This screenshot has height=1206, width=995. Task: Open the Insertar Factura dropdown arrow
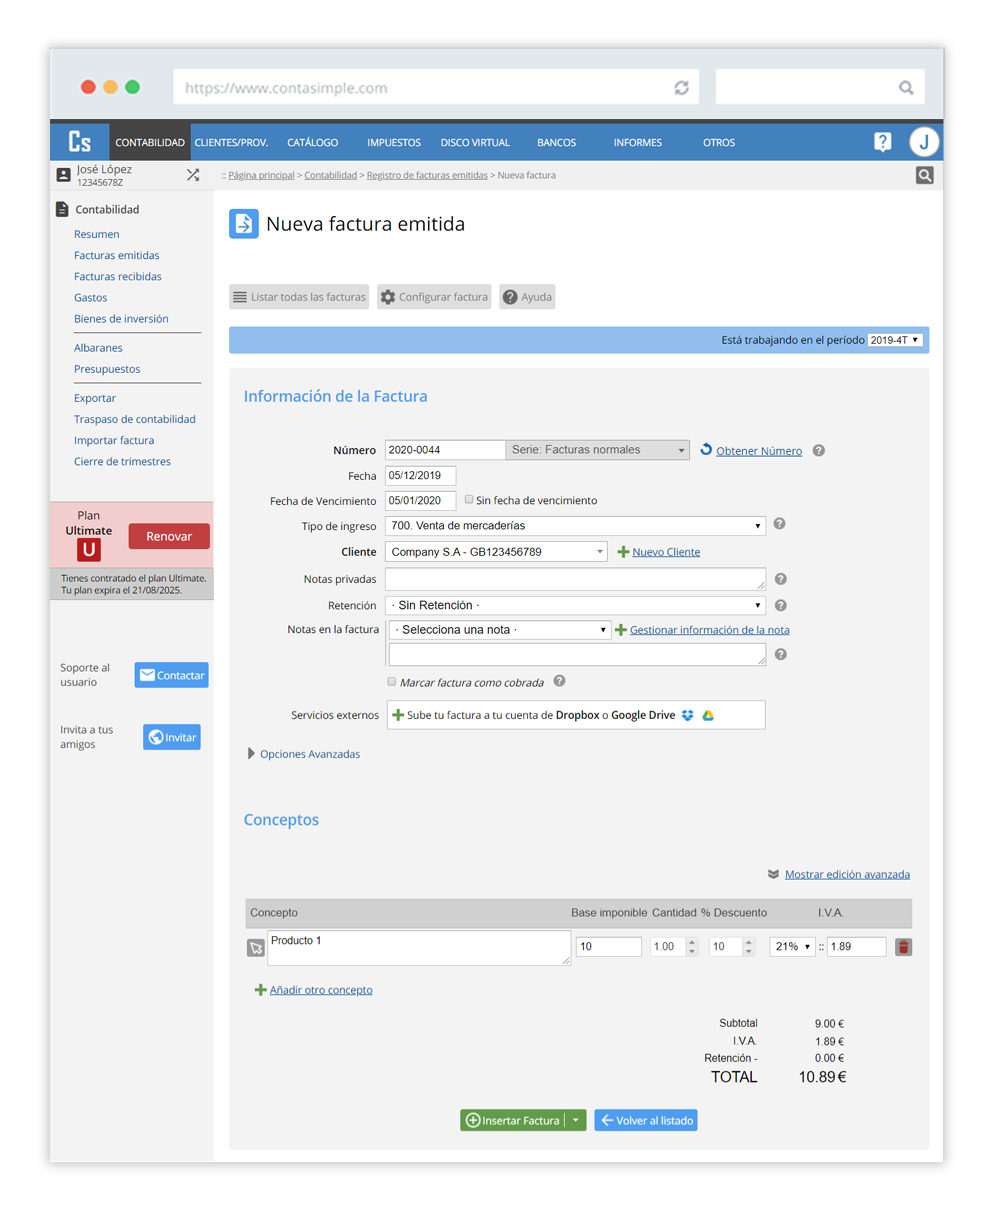click(576, 1120)
